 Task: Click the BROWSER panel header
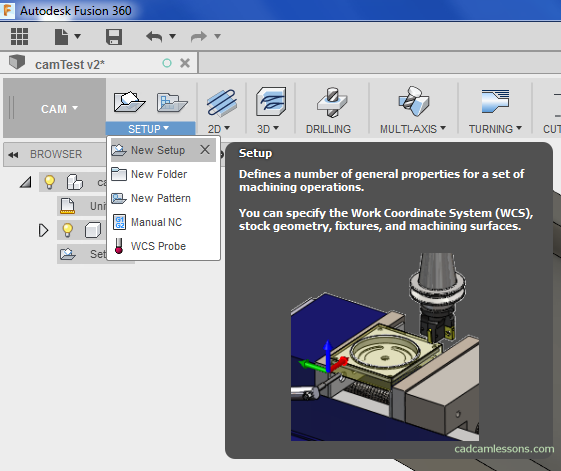(55, 154)
